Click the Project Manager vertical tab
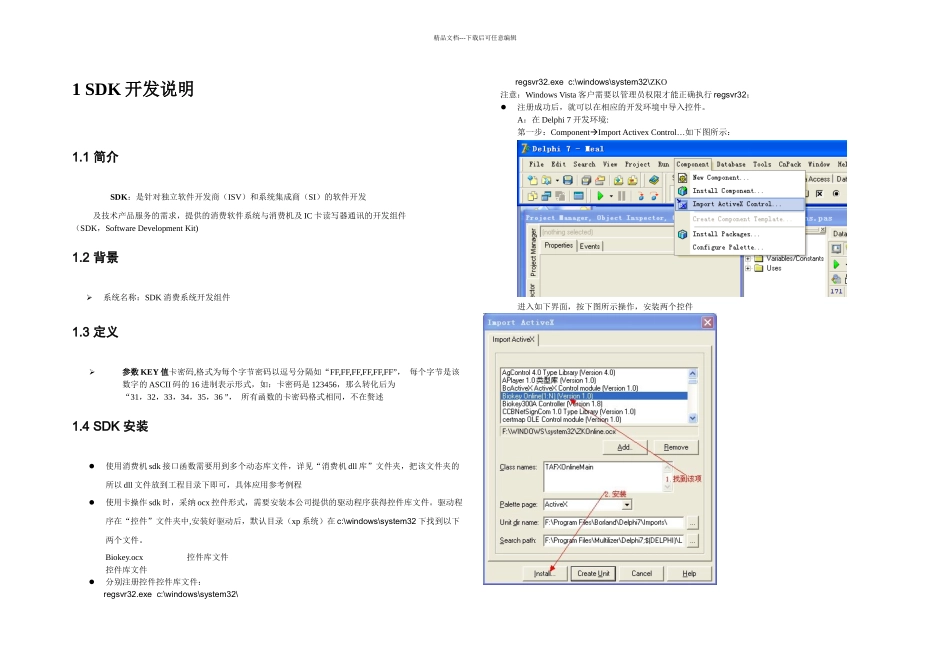The image size is (950, 672). coord(533,252)
